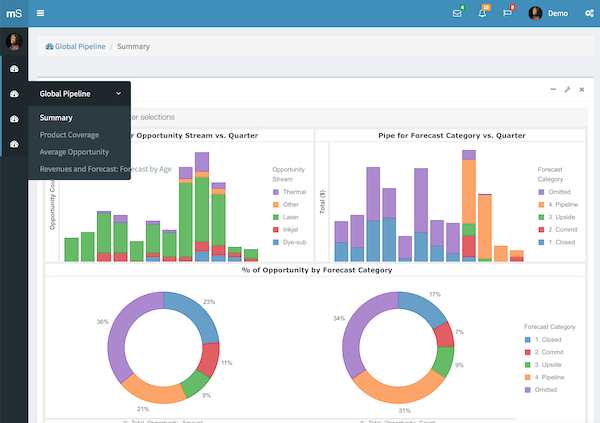Image resolution: width=600 pixels, height=423 pixels.
Task: Open Demo user menu
Action: click(x=558, y=13)
